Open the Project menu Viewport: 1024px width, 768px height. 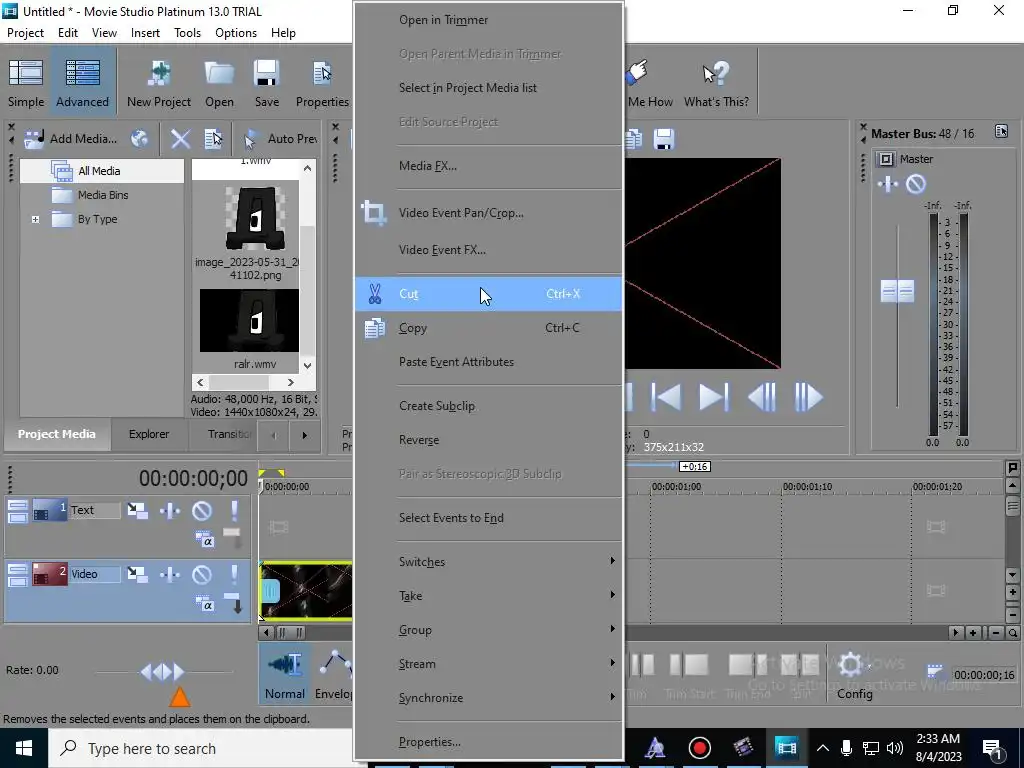(25, 33)
